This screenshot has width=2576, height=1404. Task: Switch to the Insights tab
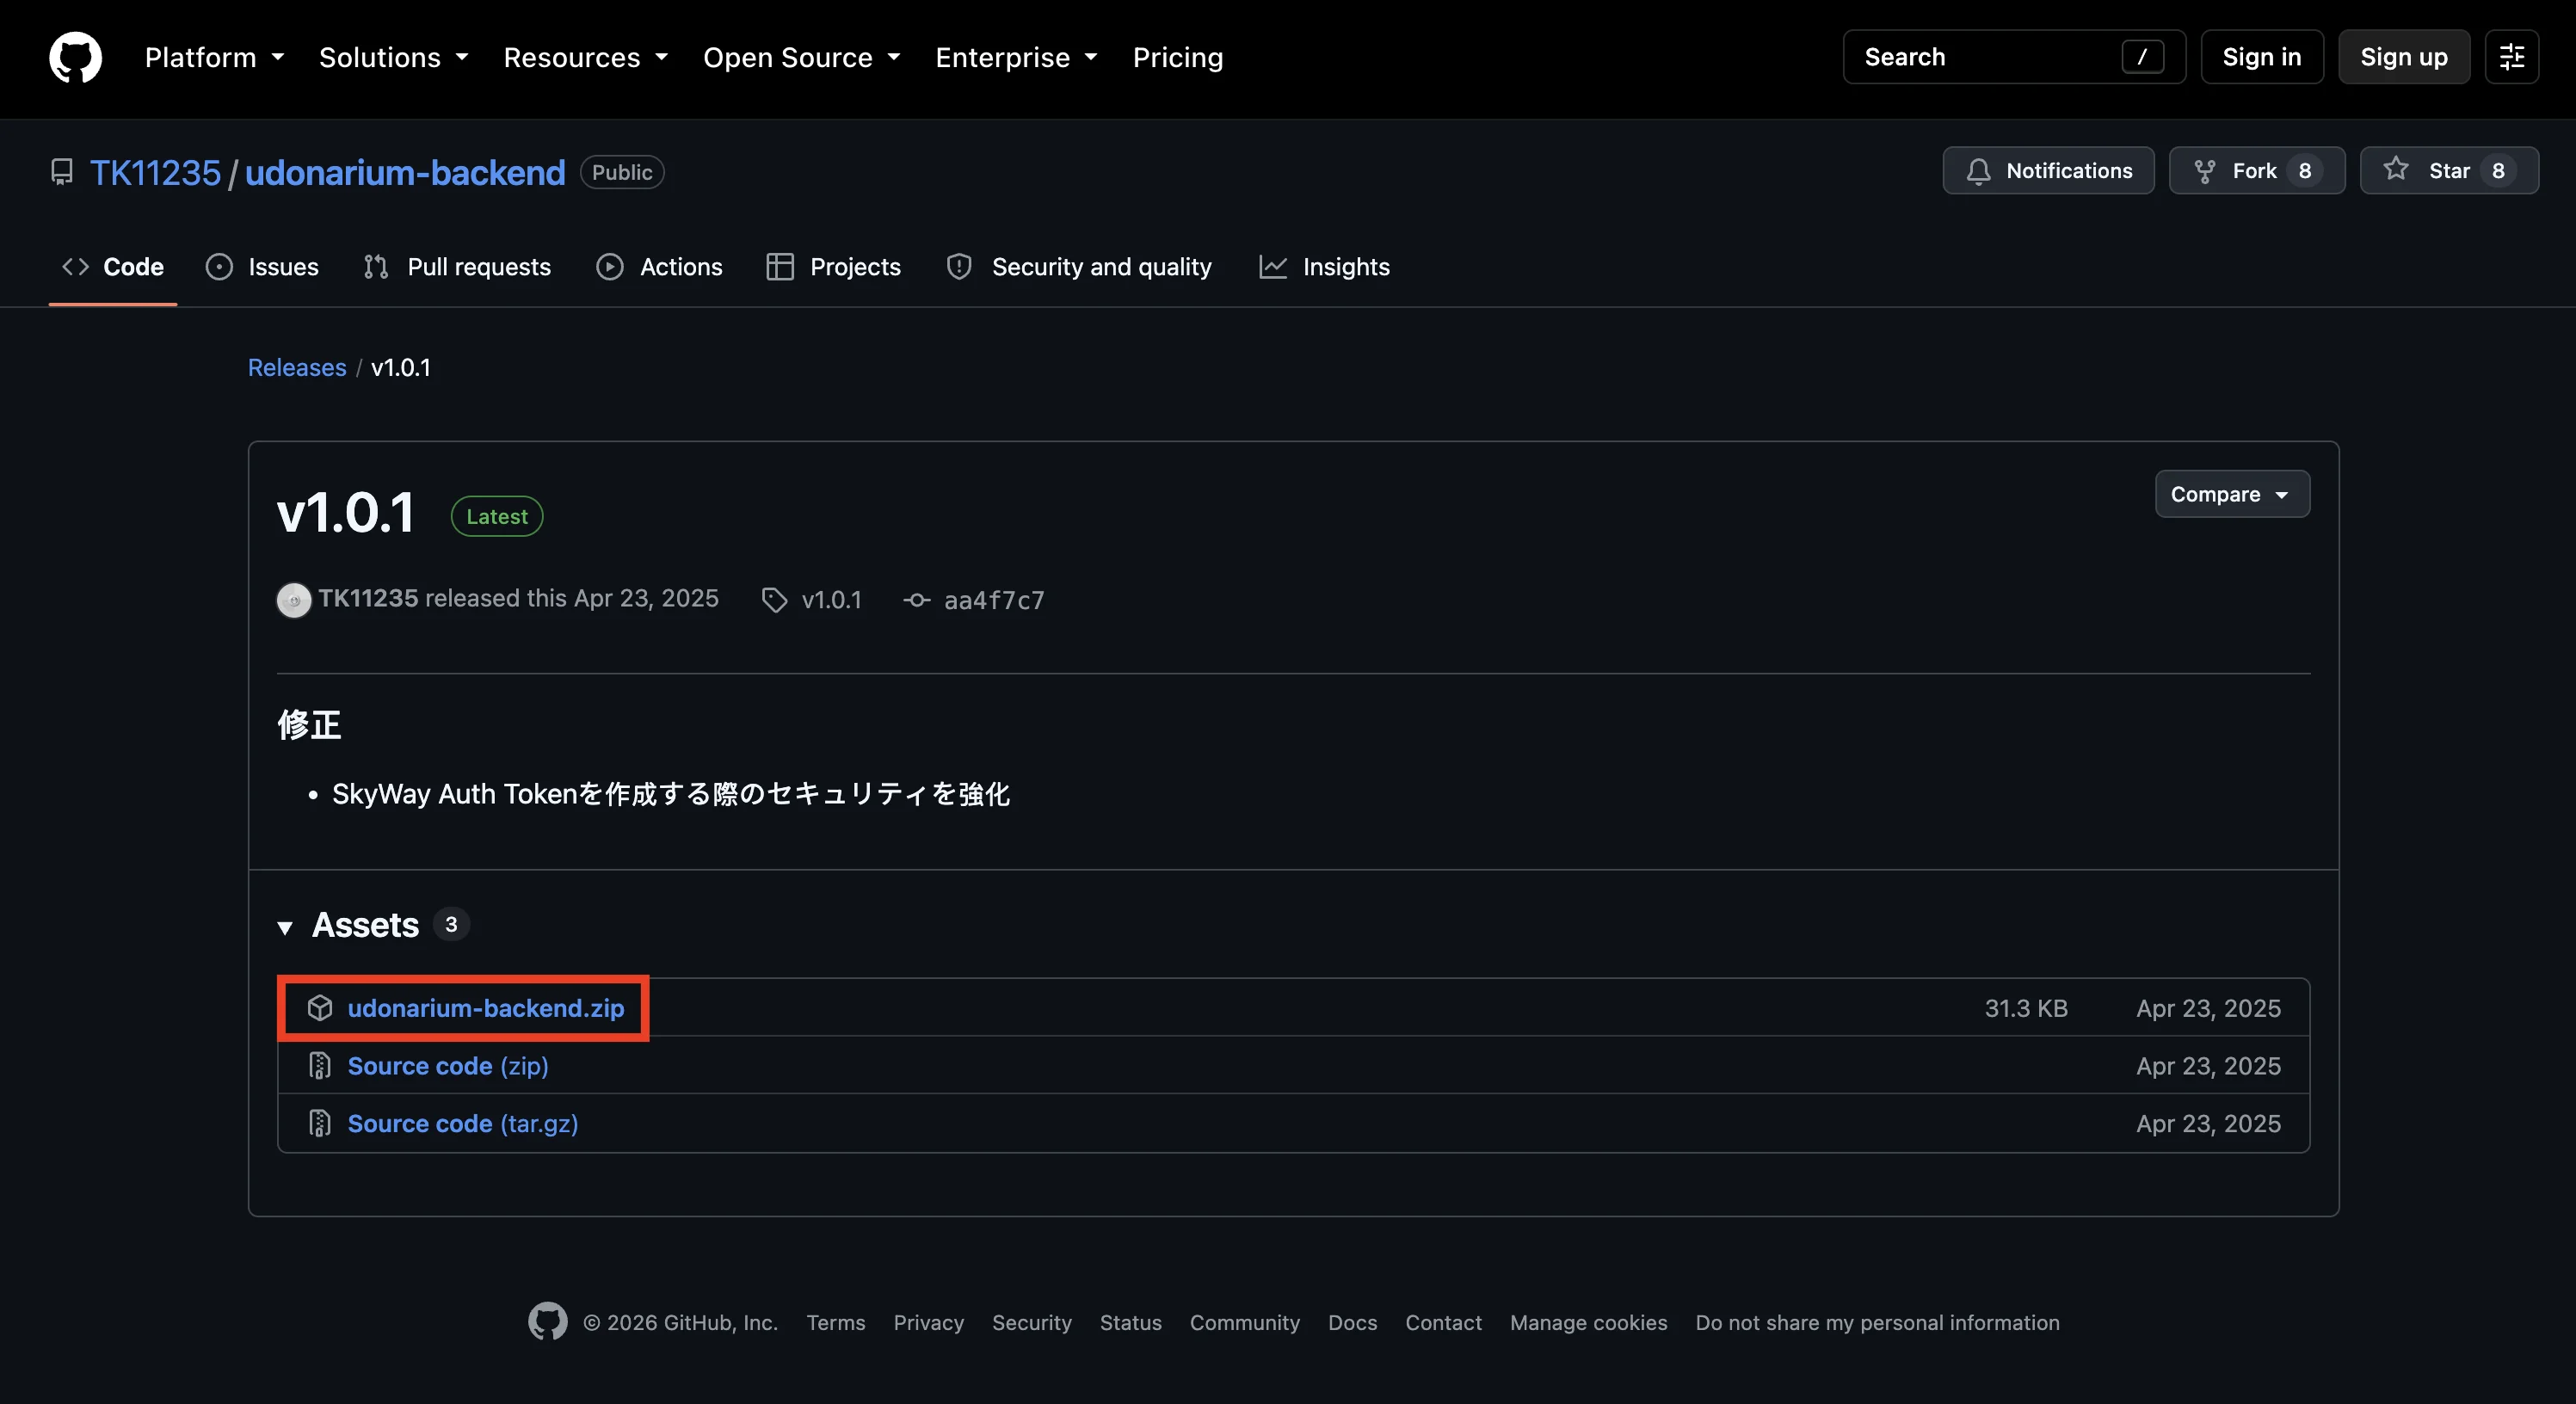point(1325,266)
